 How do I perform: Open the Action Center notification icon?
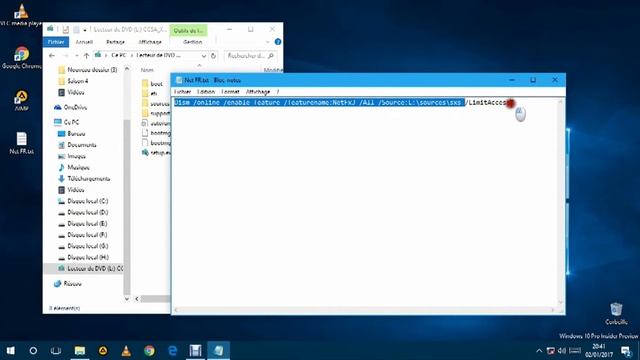point(626,351)
